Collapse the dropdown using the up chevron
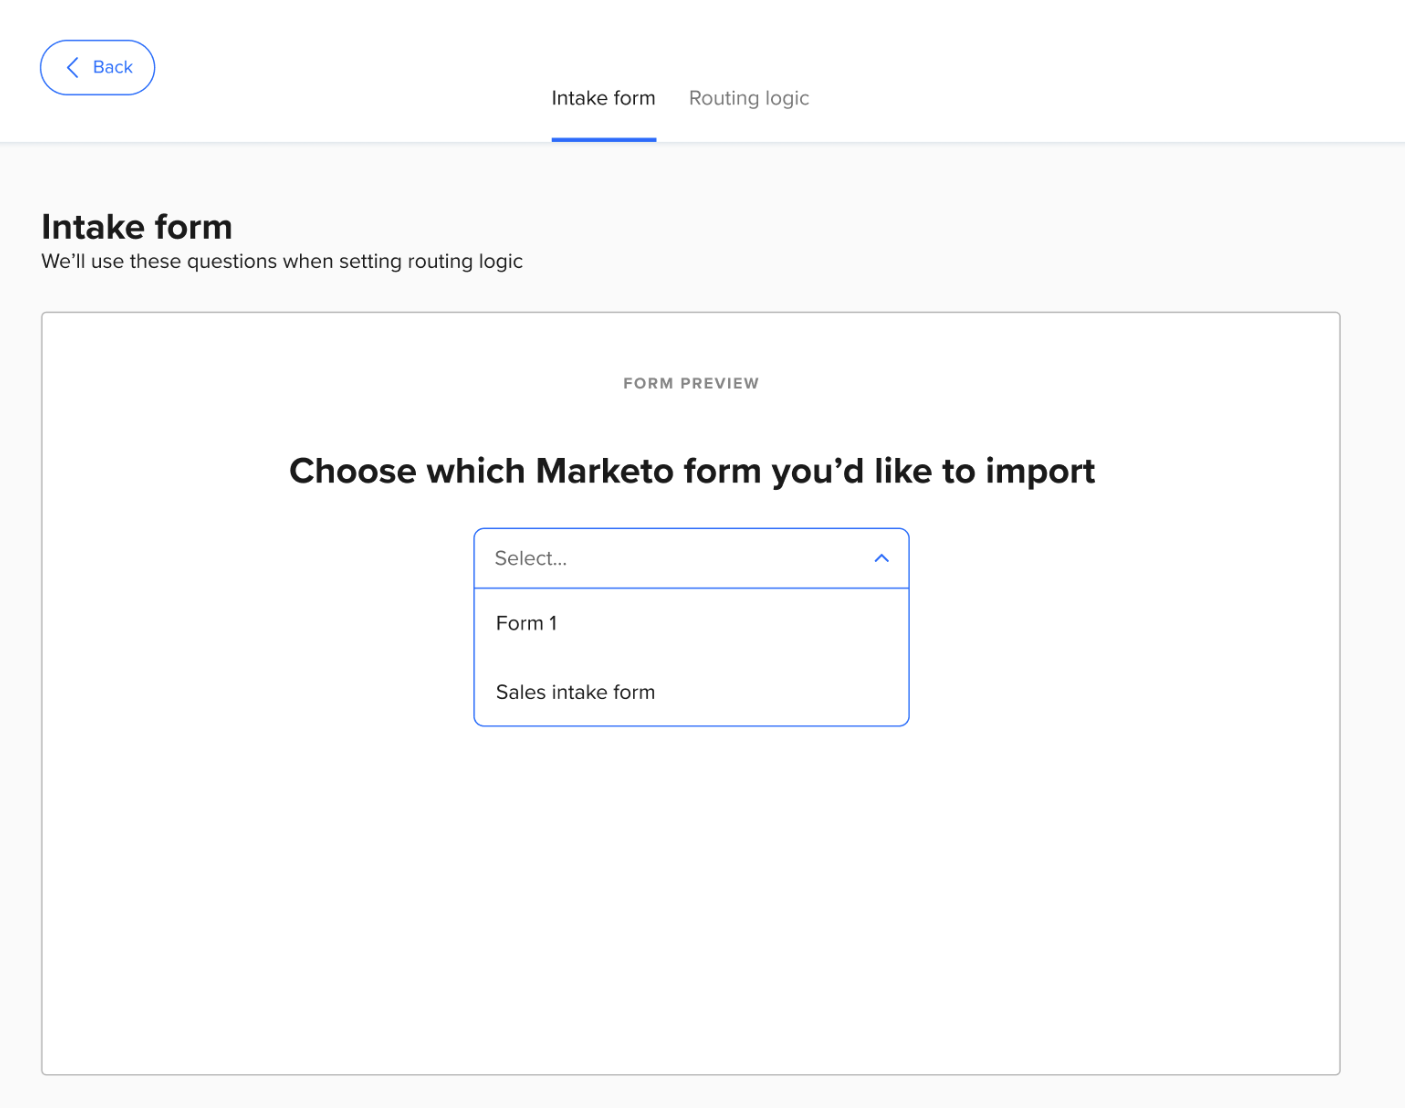The image size is (1405, 1108). tap(881, 558)
